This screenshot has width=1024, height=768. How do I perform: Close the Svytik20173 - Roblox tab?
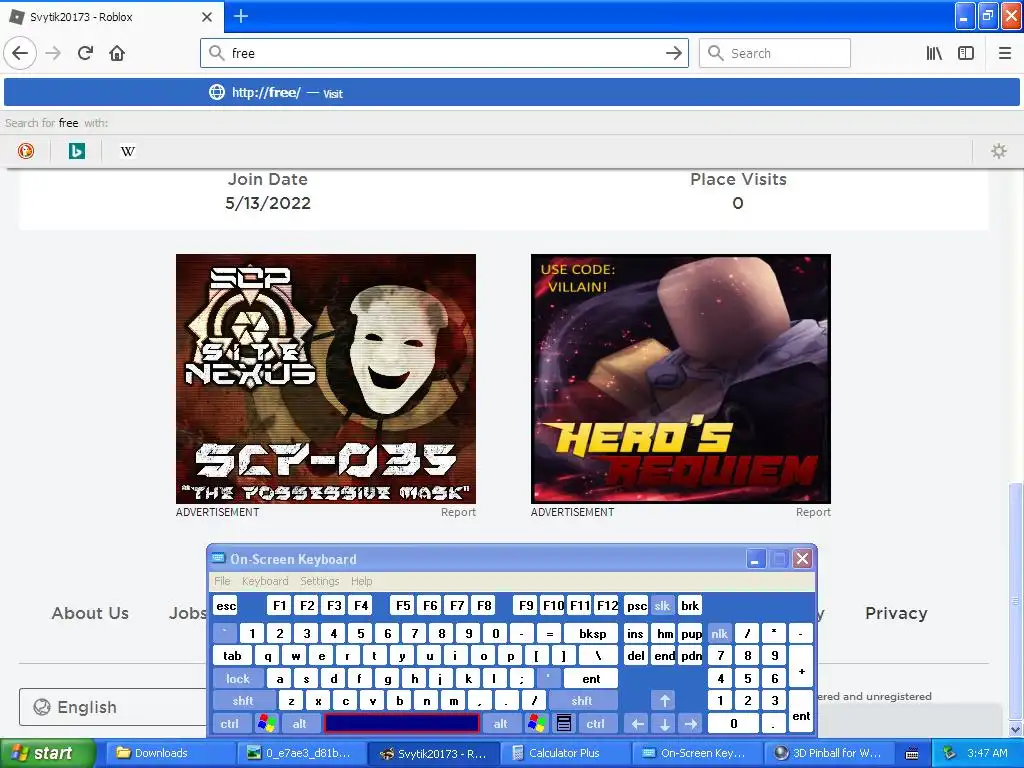(x=207, y=17)
